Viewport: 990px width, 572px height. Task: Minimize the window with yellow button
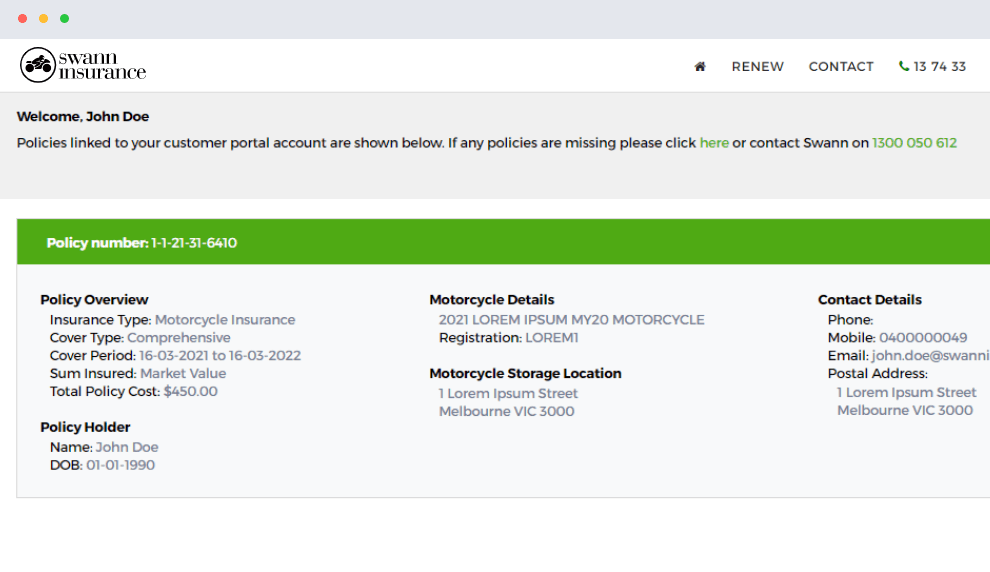click(44, 19)
